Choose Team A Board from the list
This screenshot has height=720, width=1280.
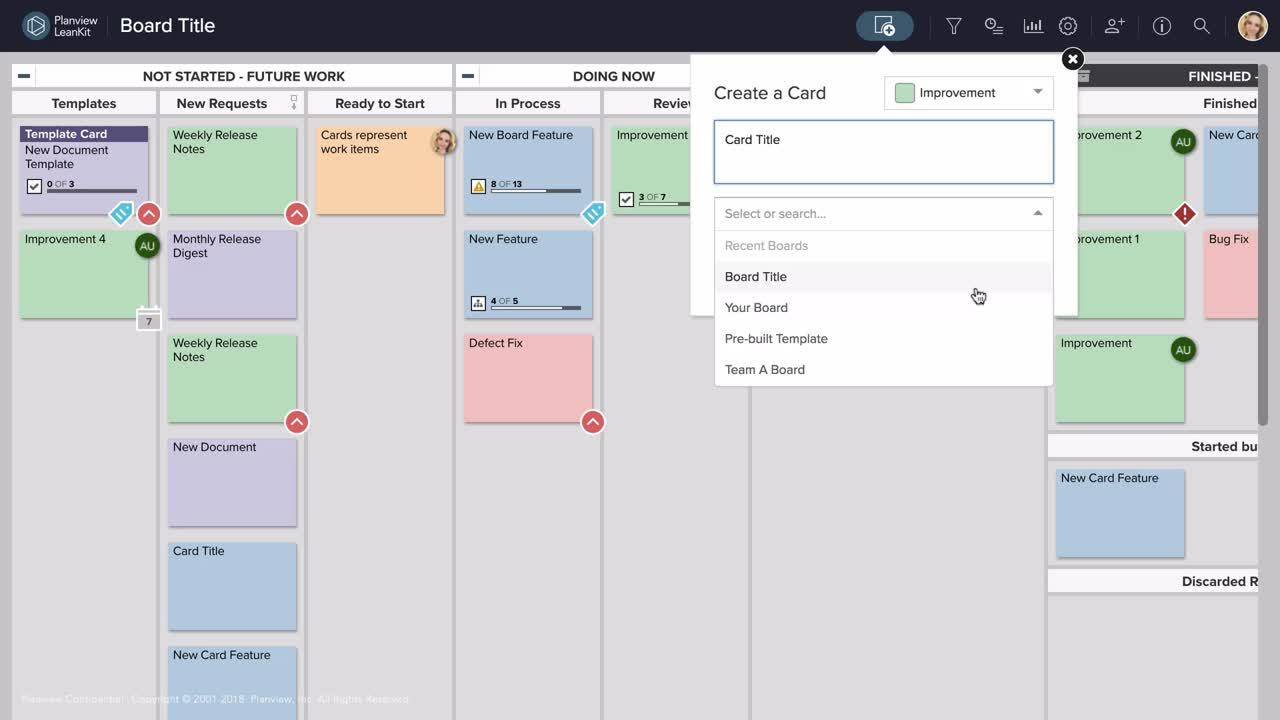click(765, 369)
